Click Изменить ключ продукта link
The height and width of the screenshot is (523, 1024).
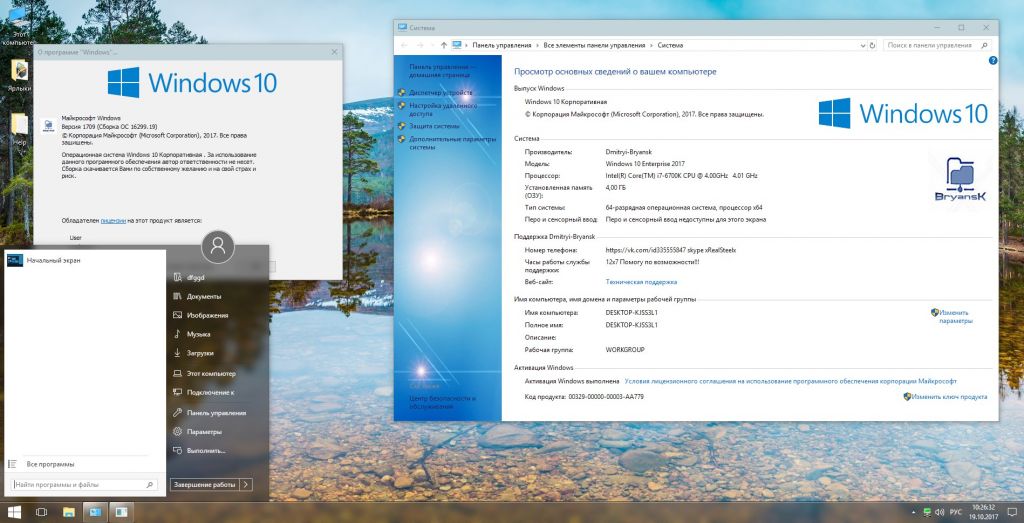pyautogui.click(x=950, y=396)
